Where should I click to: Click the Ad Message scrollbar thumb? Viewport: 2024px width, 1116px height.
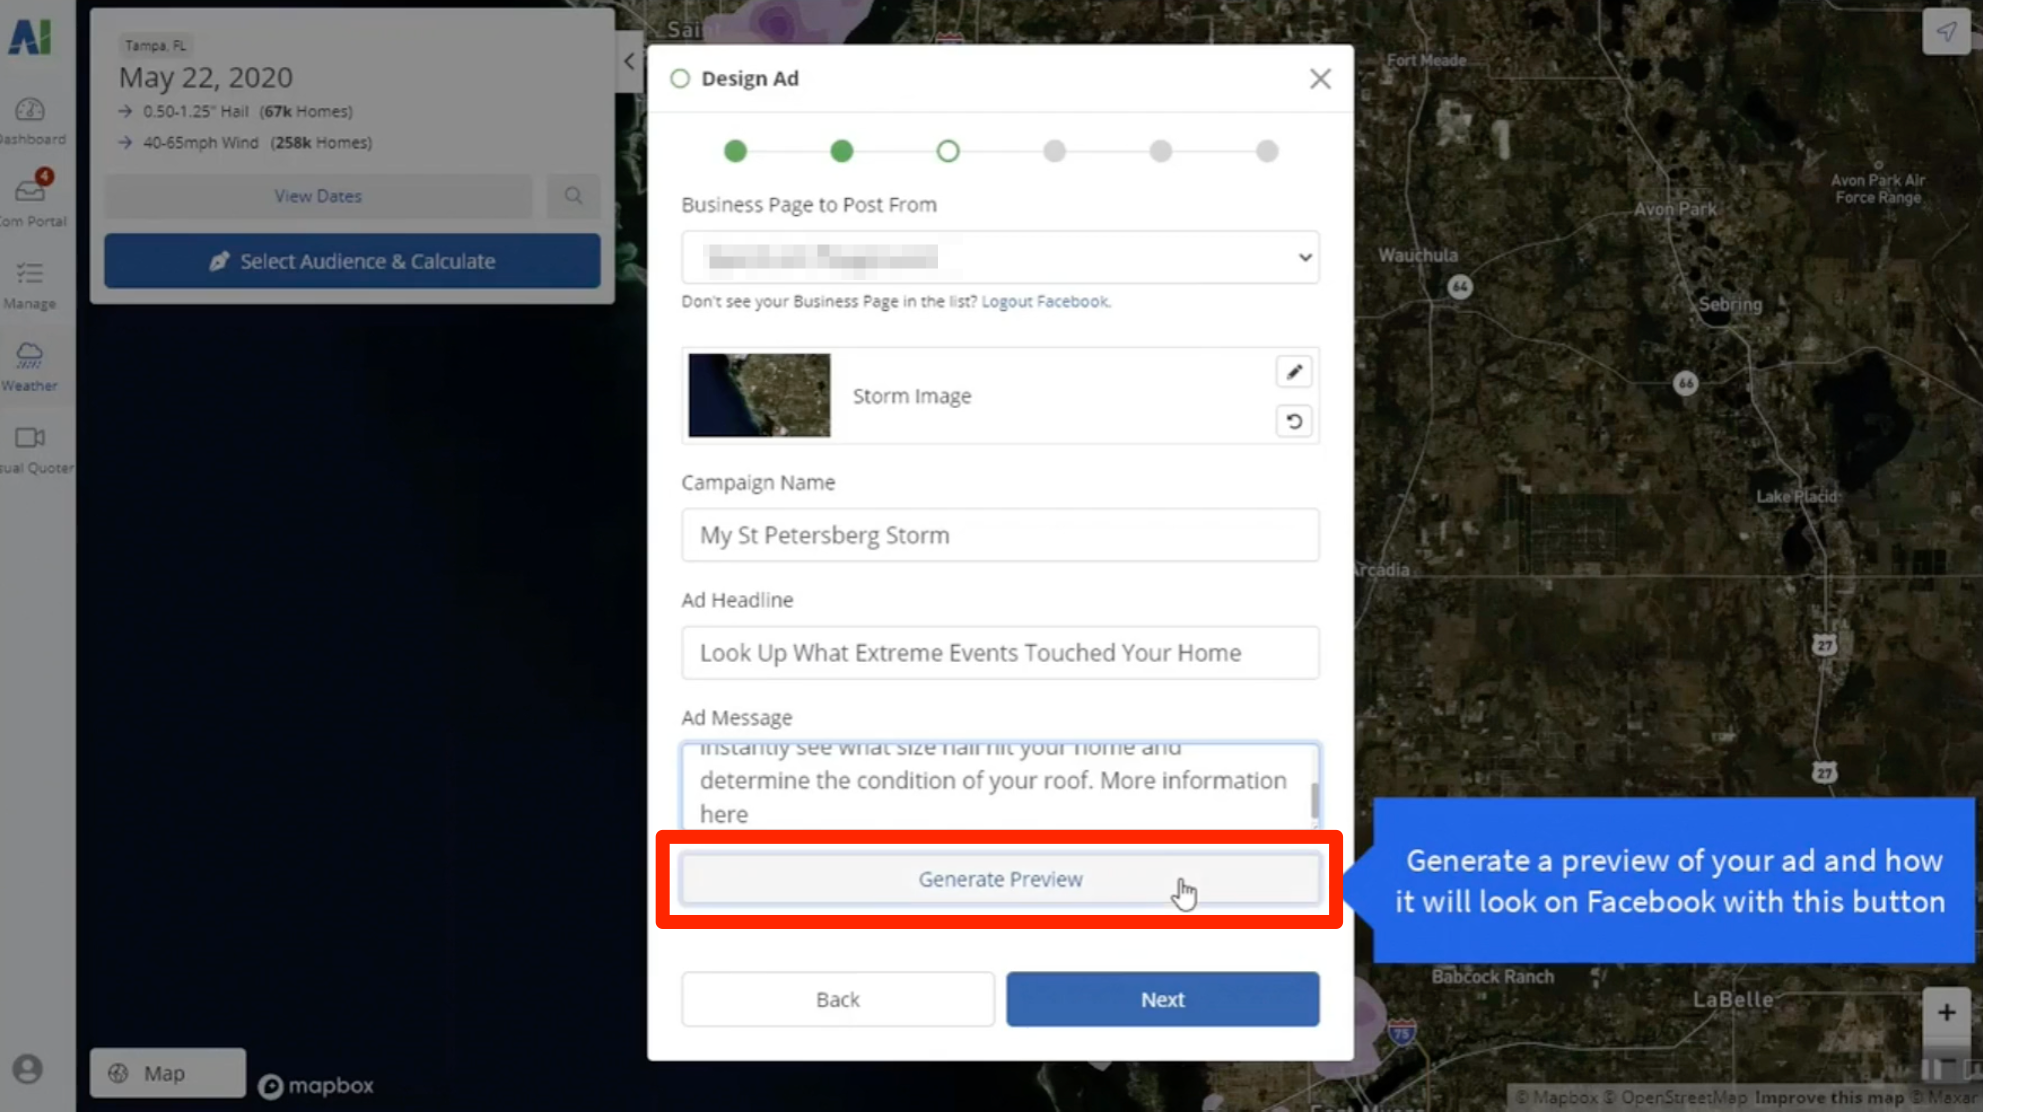[x=1314, y=800]
